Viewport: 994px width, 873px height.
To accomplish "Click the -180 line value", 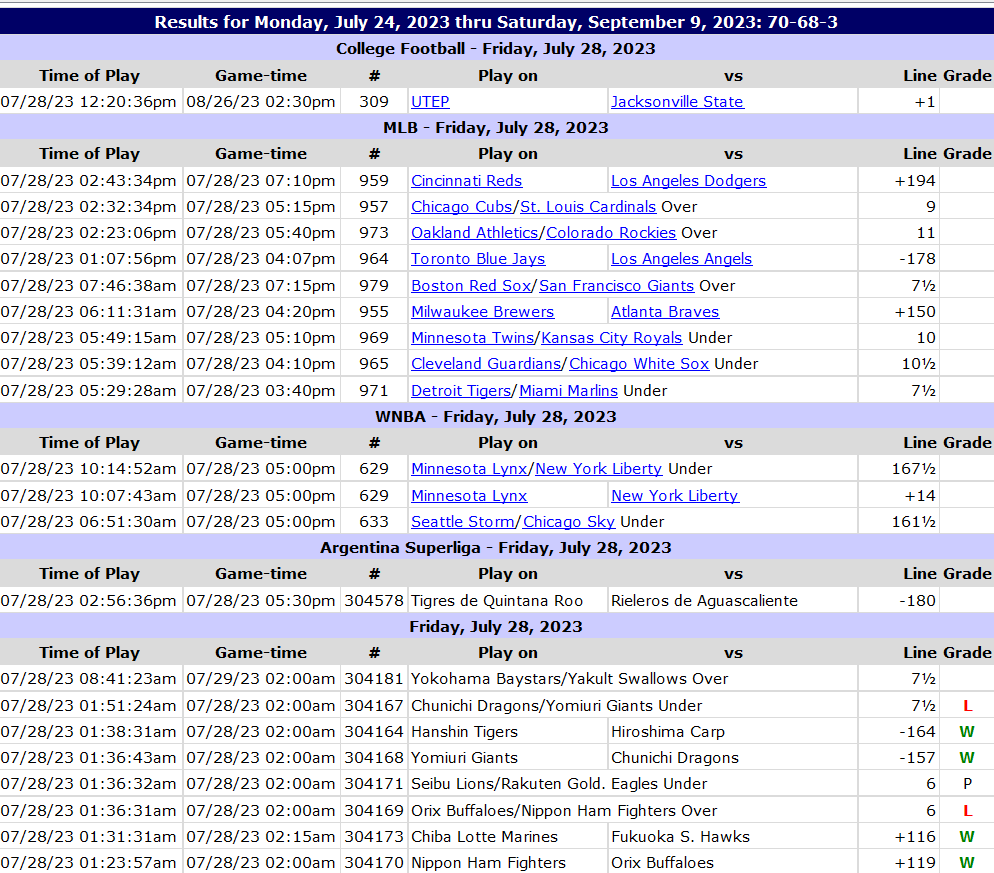I will pos(917,600).
